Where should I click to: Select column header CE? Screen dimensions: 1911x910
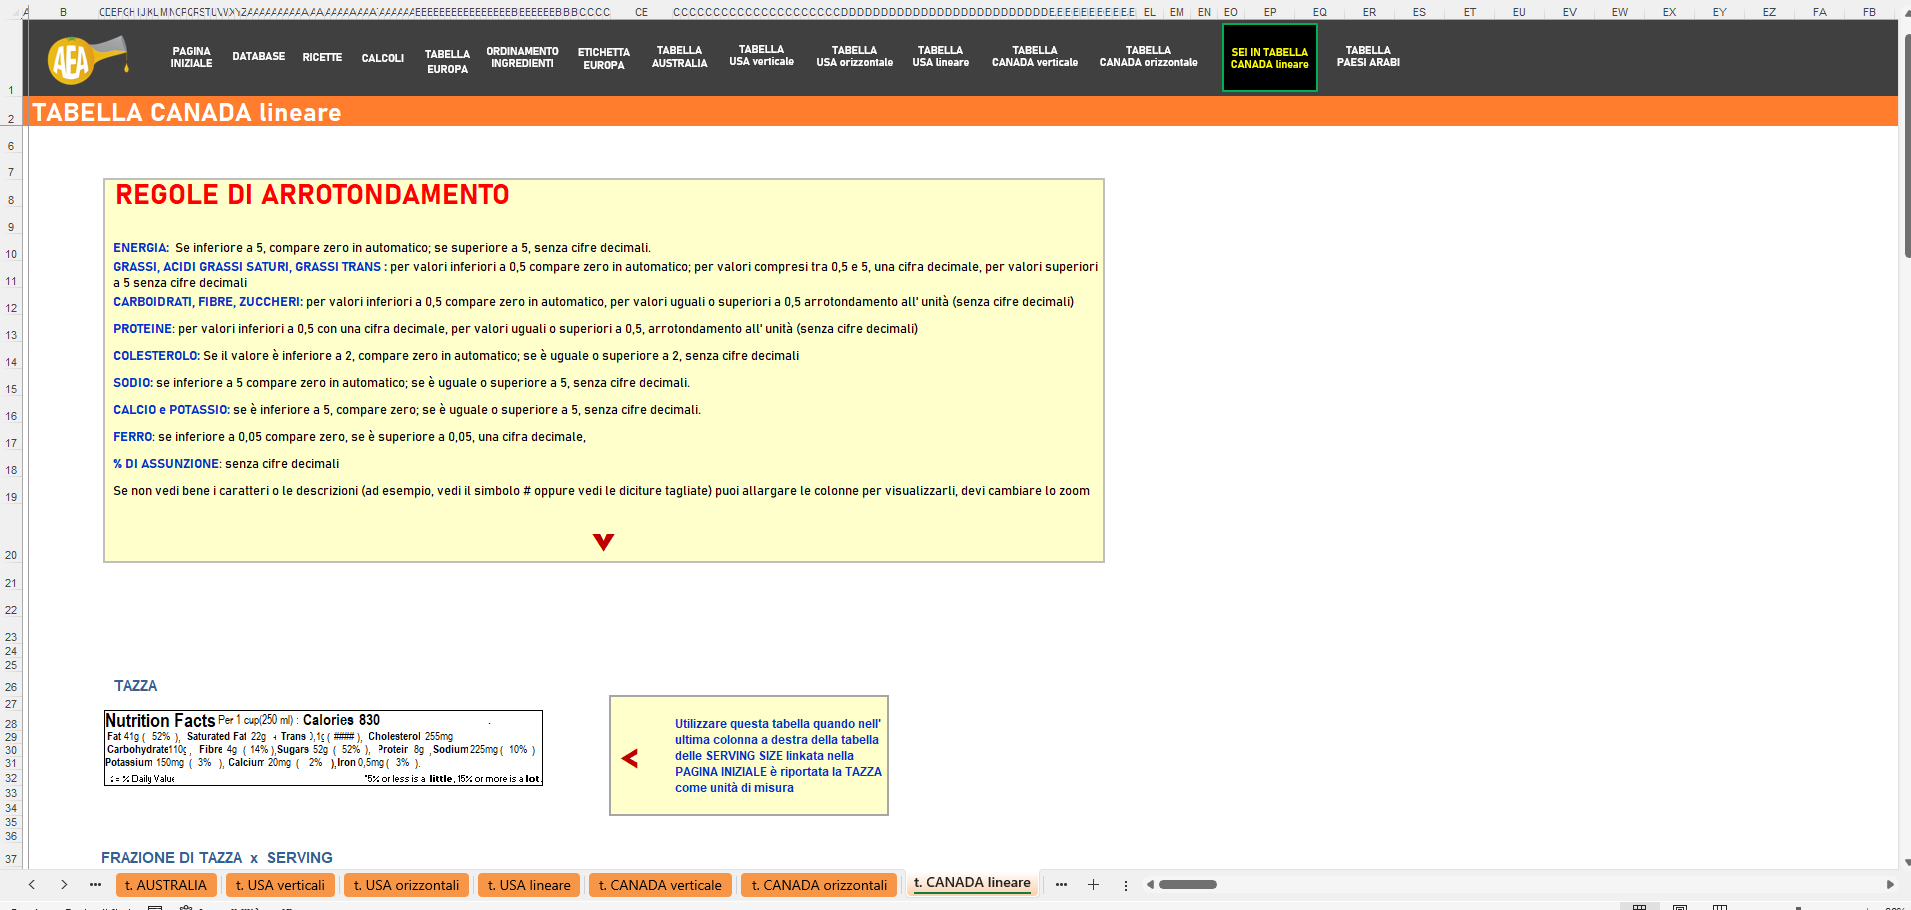(642, 12)
